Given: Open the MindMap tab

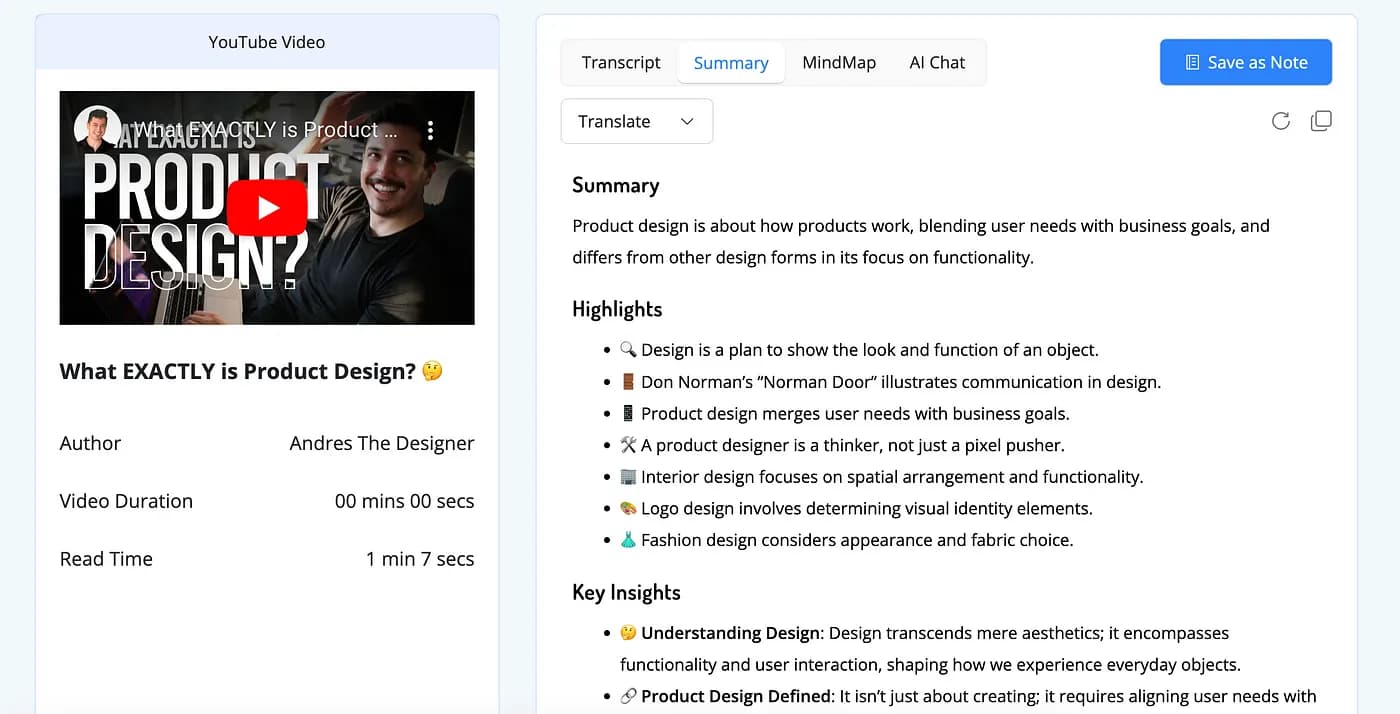Looking at the screenshot, I should click(838, 62).
